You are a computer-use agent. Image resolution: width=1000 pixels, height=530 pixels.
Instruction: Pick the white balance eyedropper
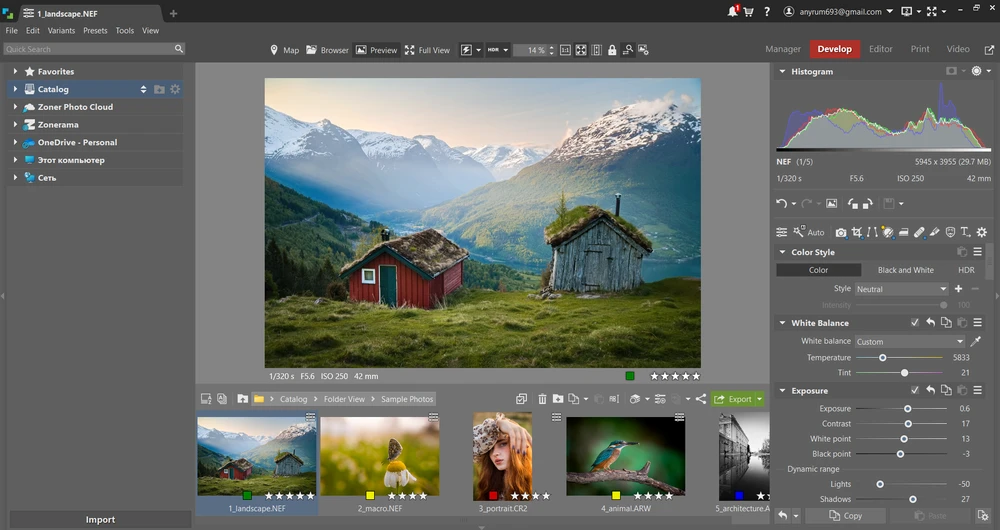point(976,341)
